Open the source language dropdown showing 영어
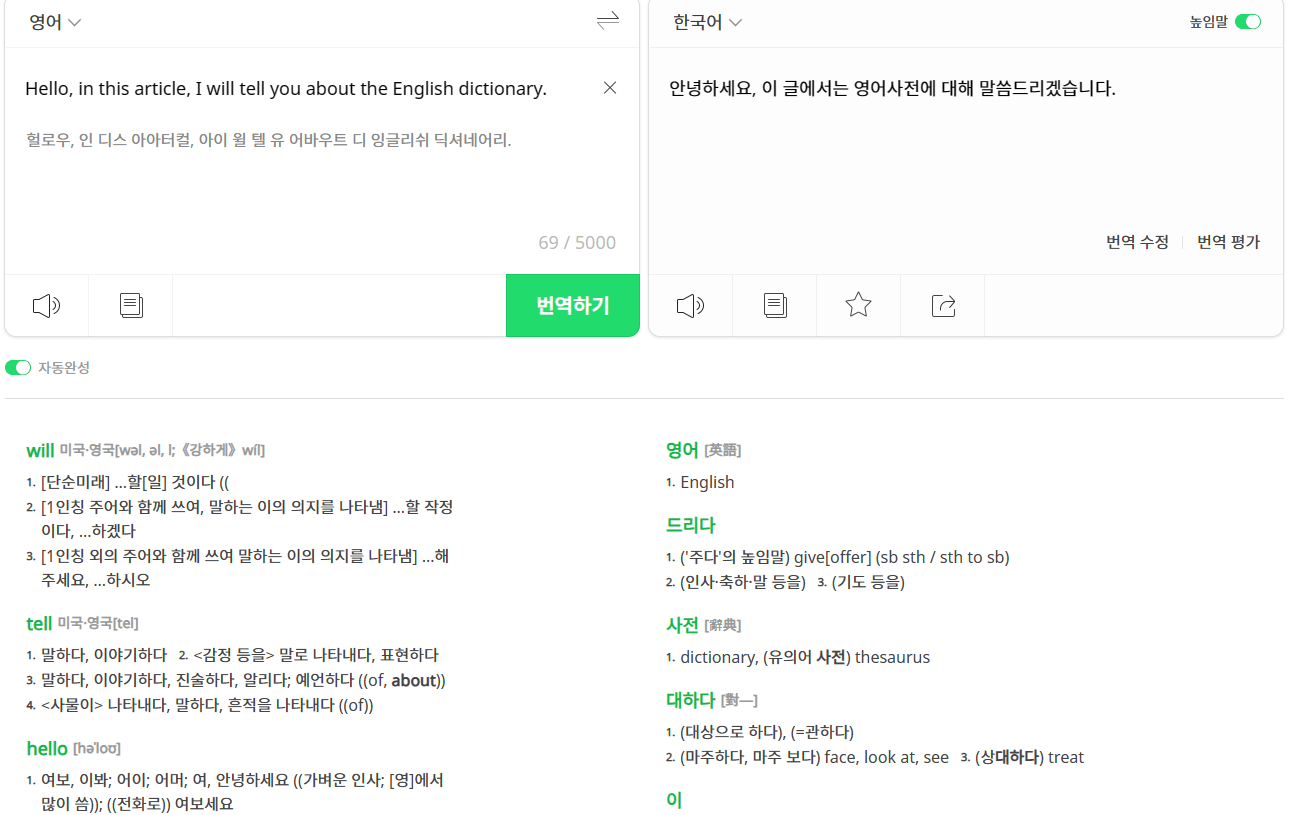Screen dimensions: 1295x815 [47, 21]
